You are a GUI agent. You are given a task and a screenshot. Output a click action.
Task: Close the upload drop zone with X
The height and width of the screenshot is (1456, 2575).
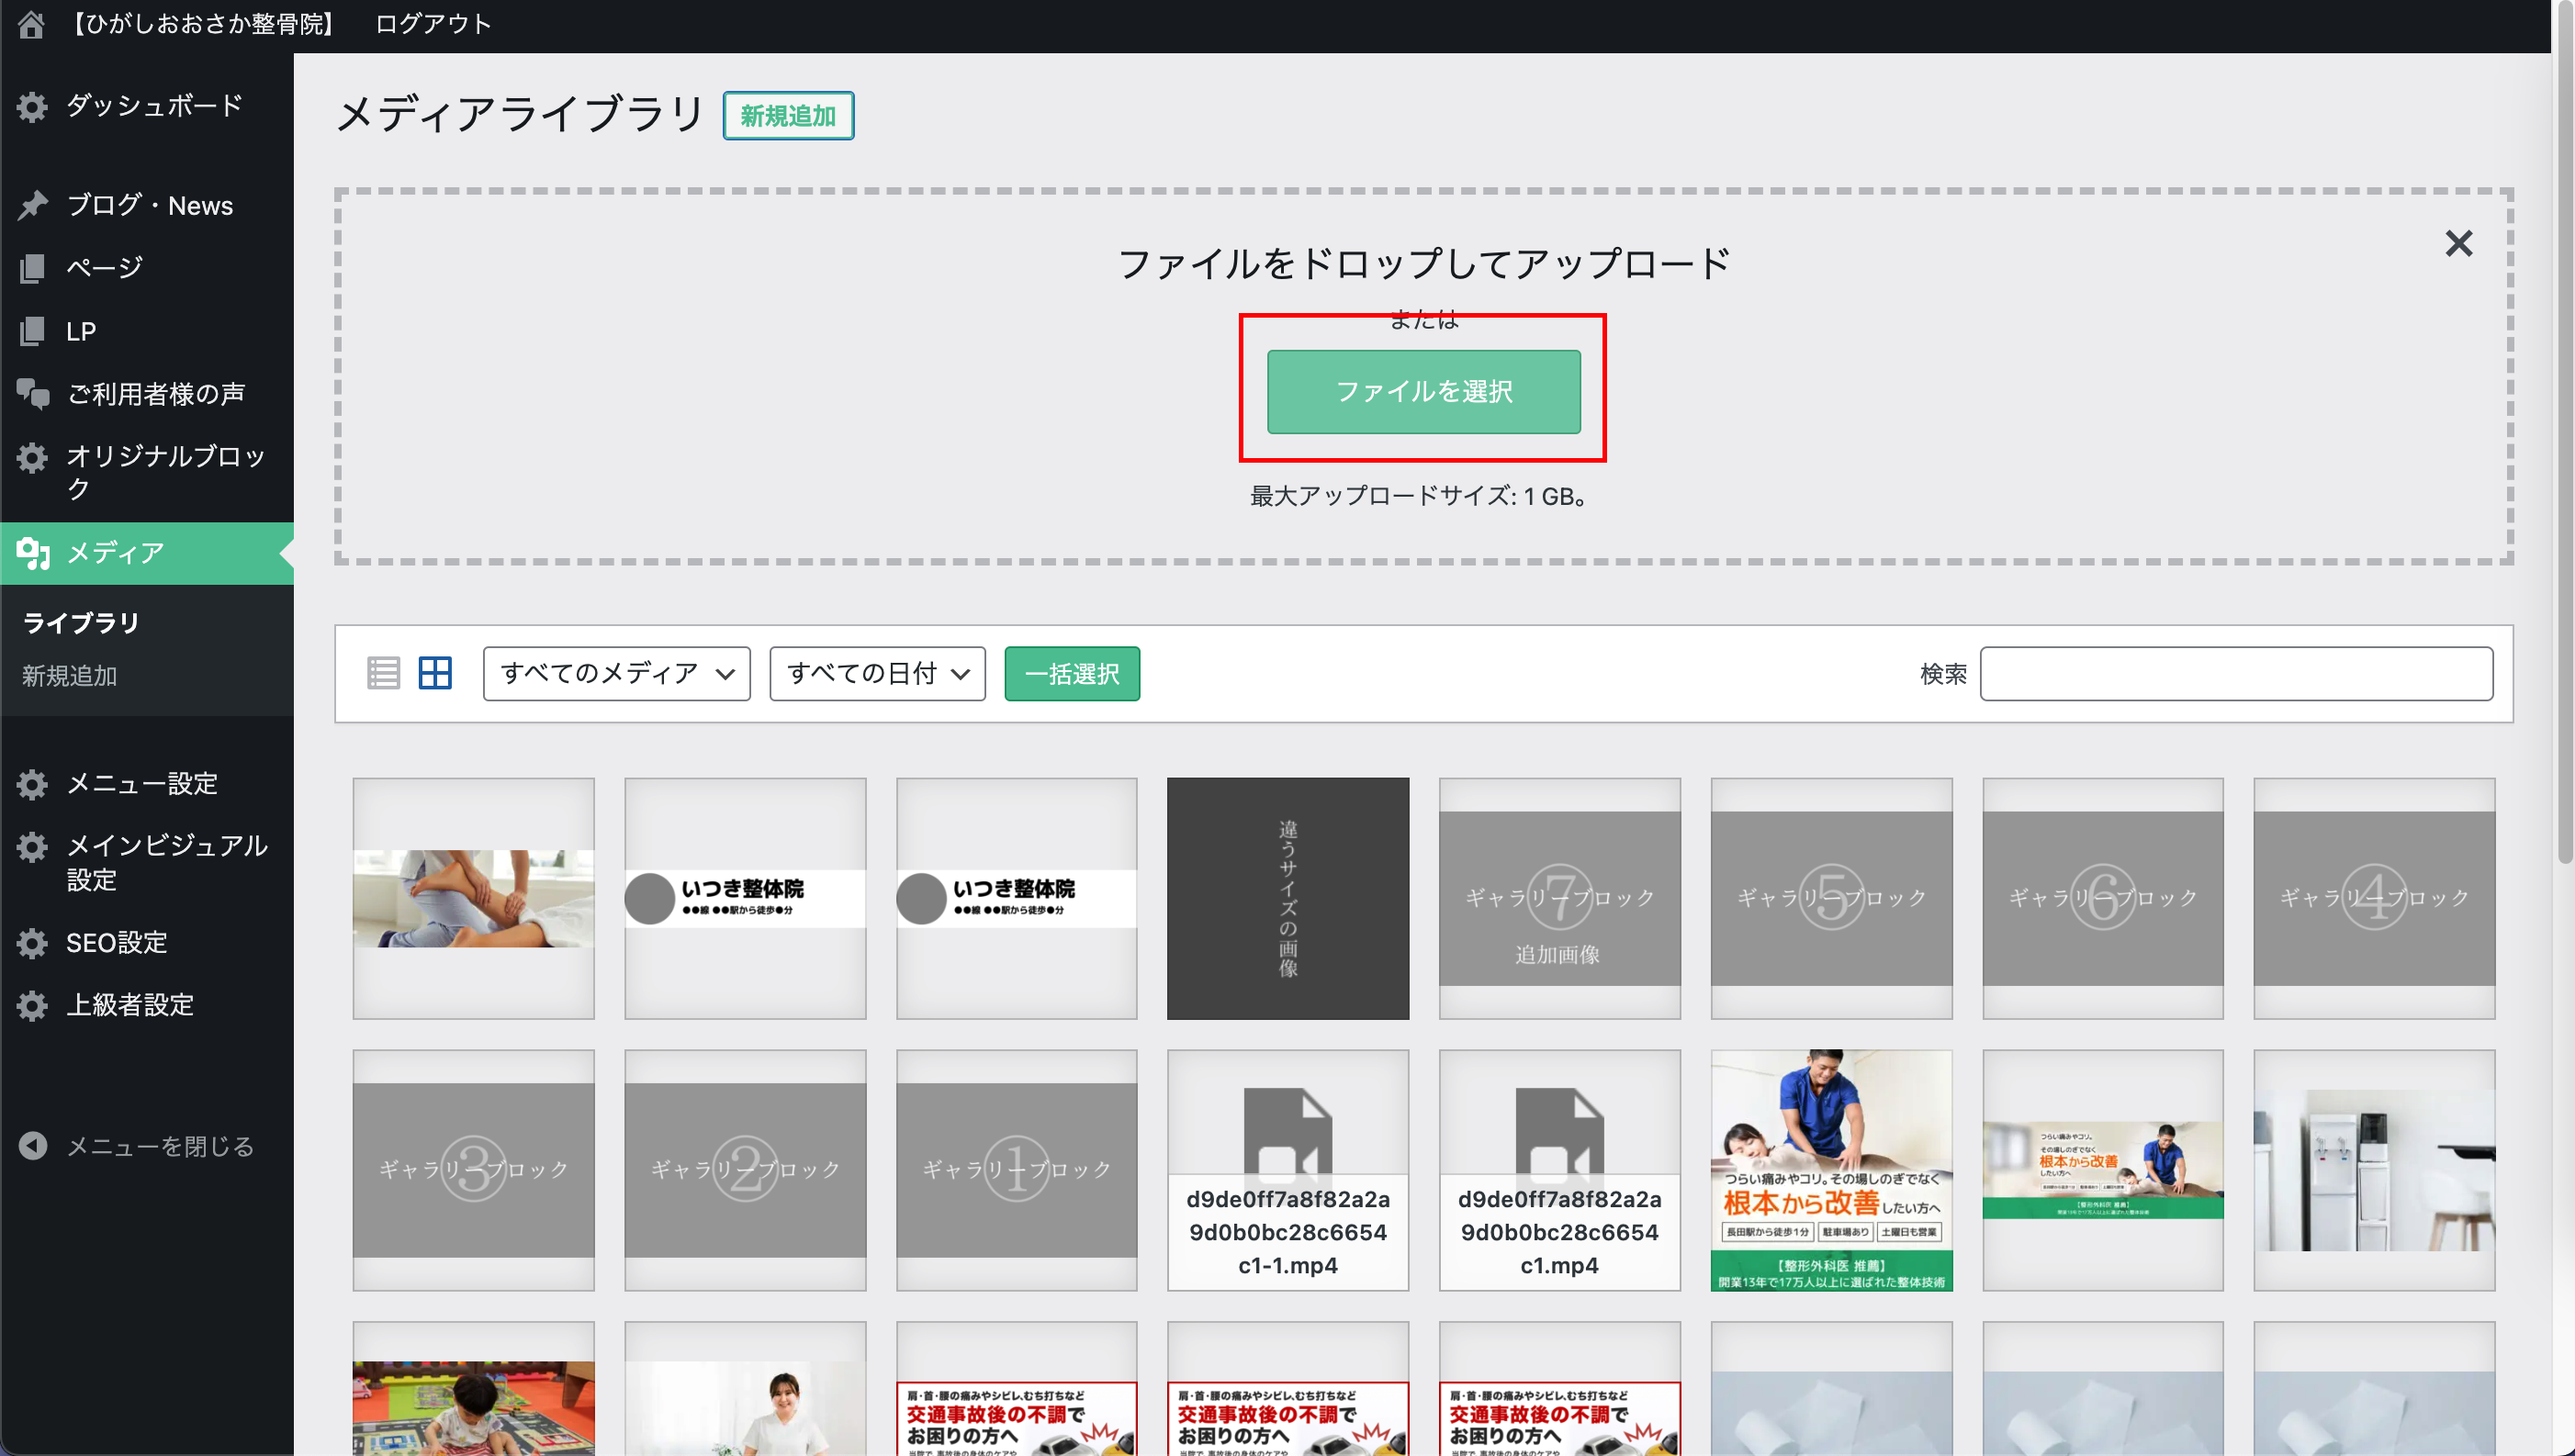tap(2458, 243)
